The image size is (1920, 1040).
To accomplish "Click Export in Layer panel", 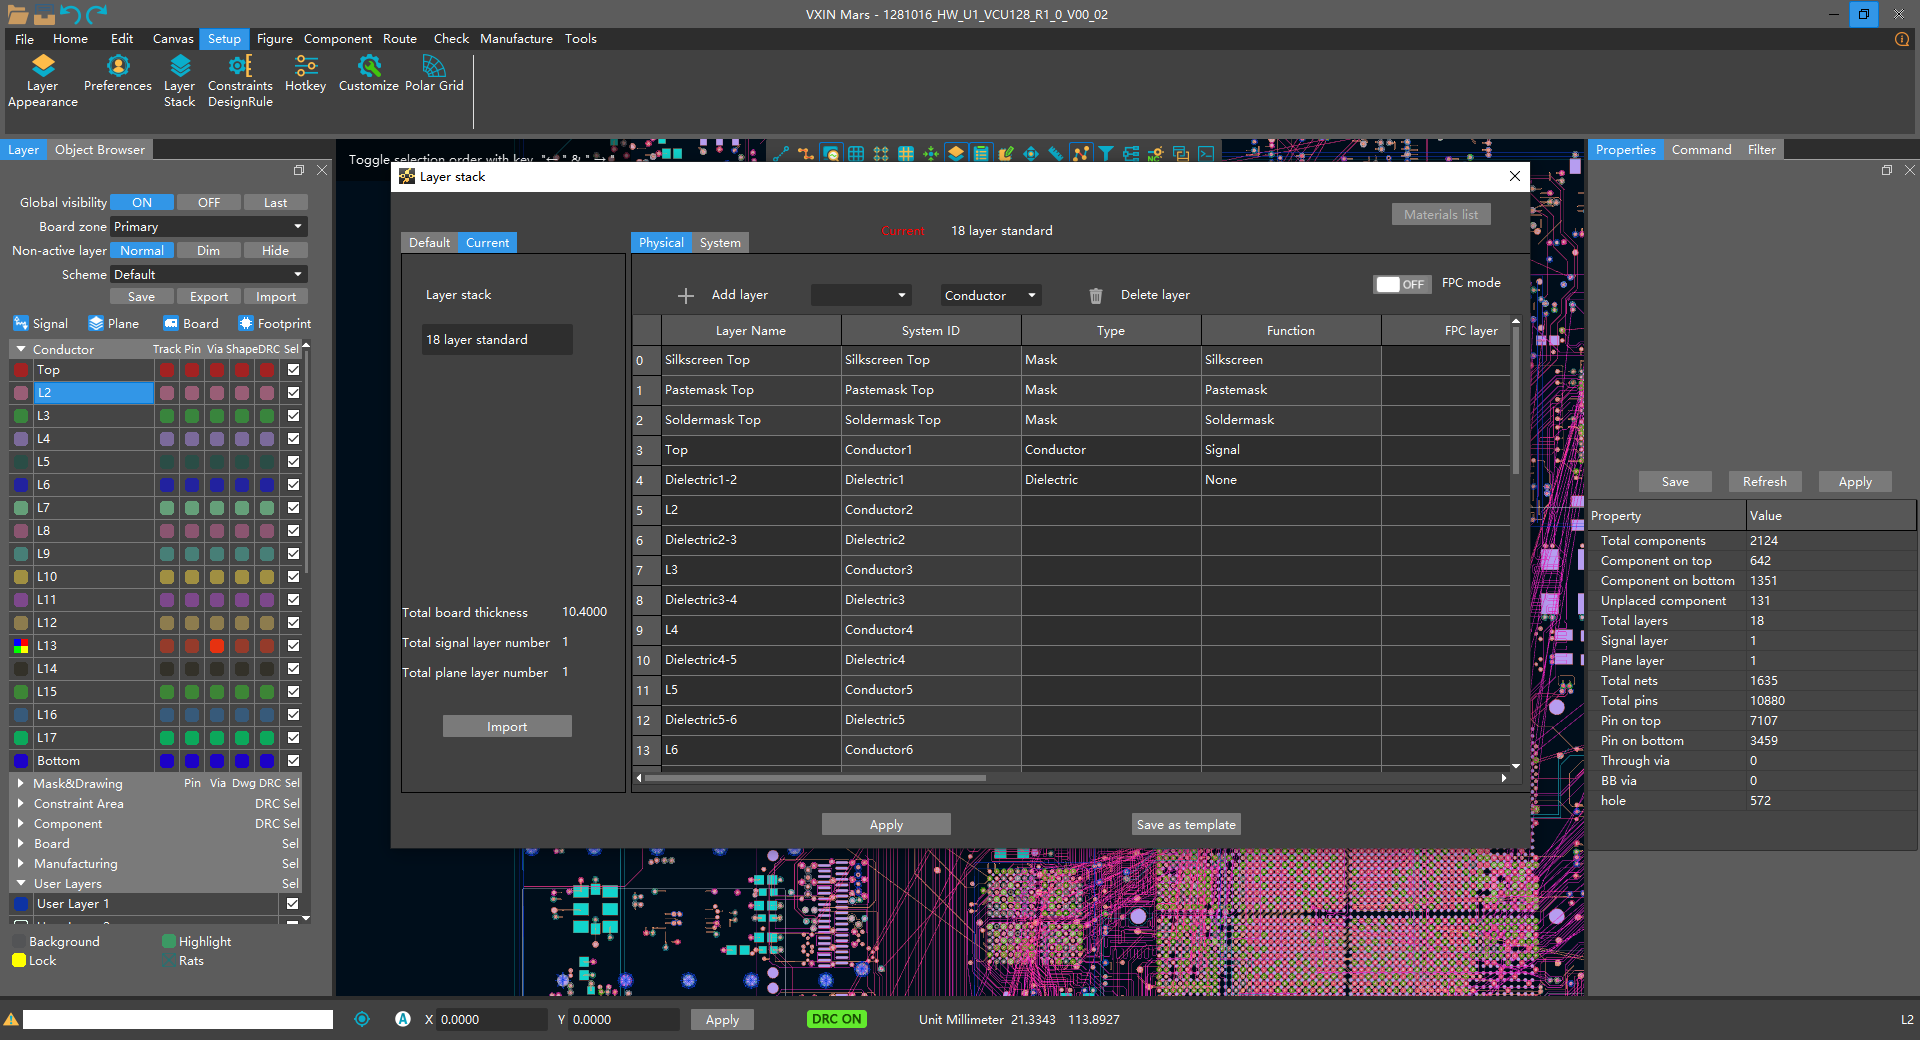I will pyautogui.click(x=209, y=297).
